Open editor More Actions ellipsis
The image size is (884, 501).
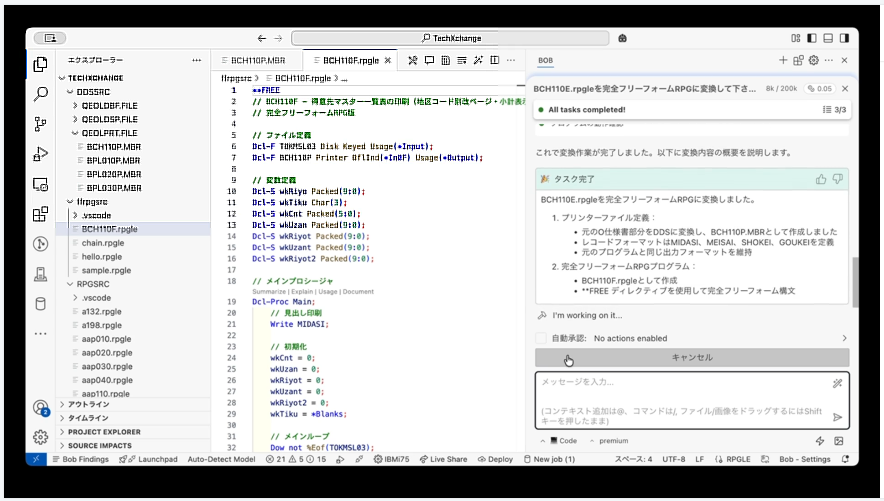[511, 60]
